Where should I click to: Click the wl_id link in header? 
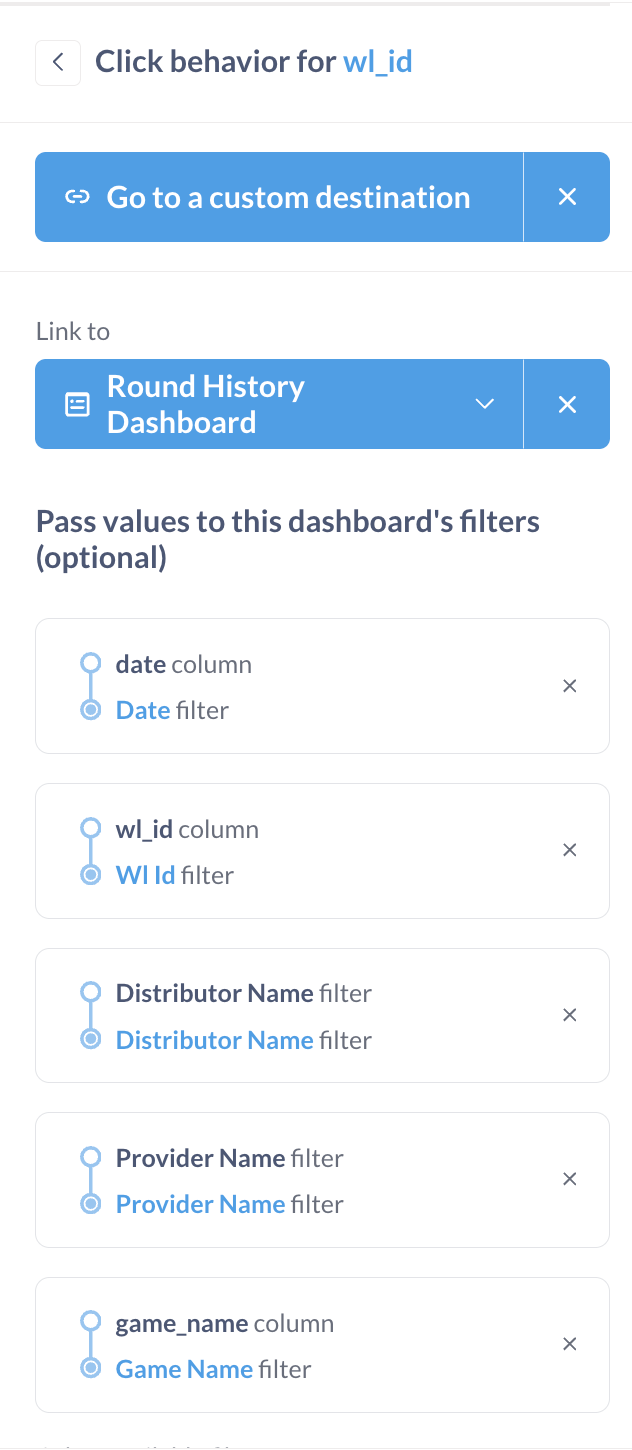pos(378,62)
